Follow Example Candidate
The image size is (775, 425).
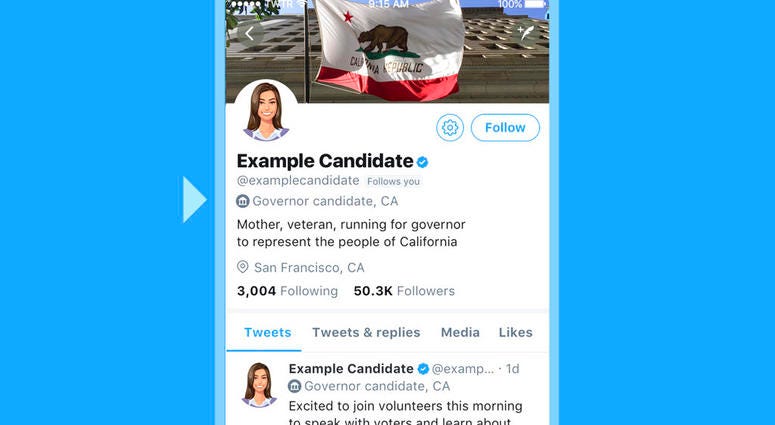[505, 128]
